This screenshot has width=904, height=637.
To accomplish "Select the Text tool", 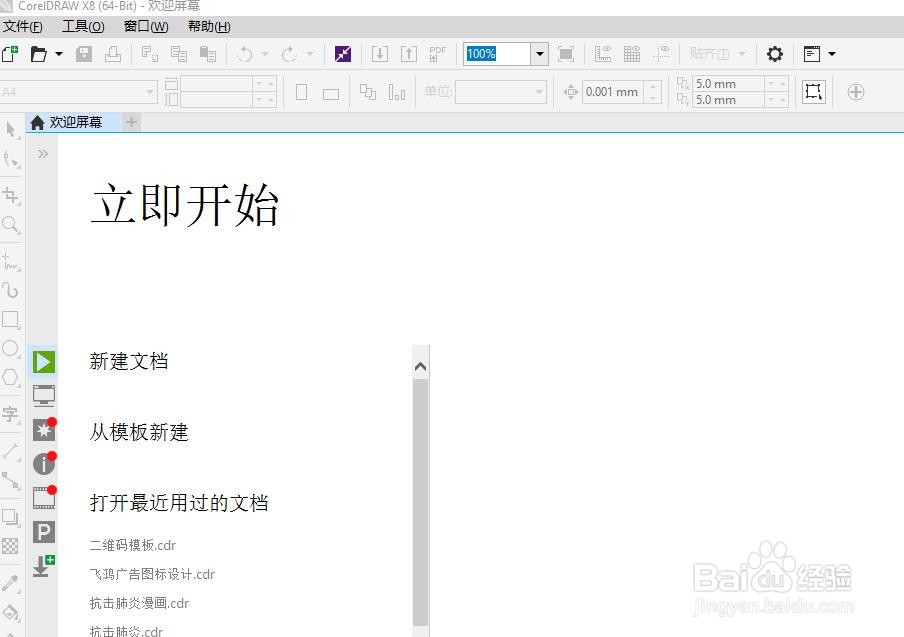I will click(x=12, y=415).
